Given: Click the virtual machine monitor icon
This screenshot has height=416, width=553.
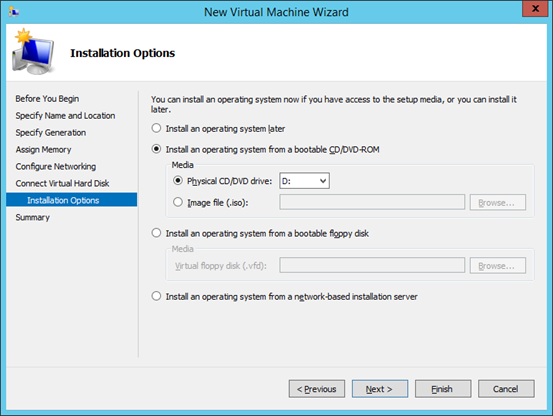Looking at the screenshot, I should (33, 51).
